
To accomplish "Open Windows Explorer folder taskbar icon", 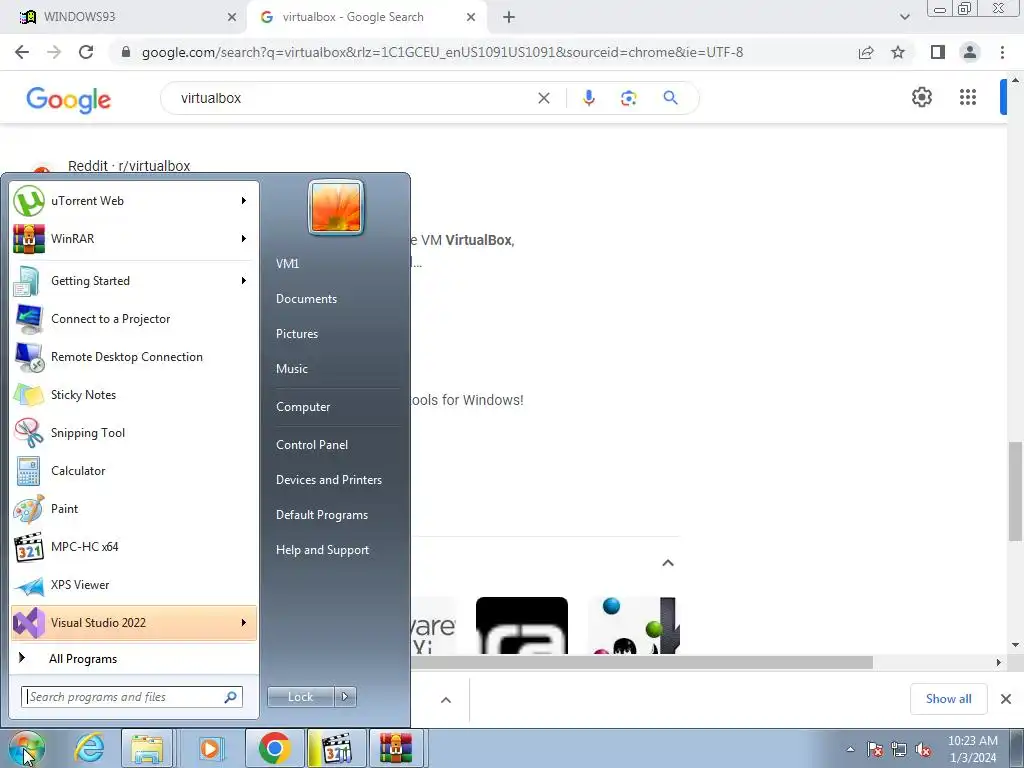I will click(147, 748).
